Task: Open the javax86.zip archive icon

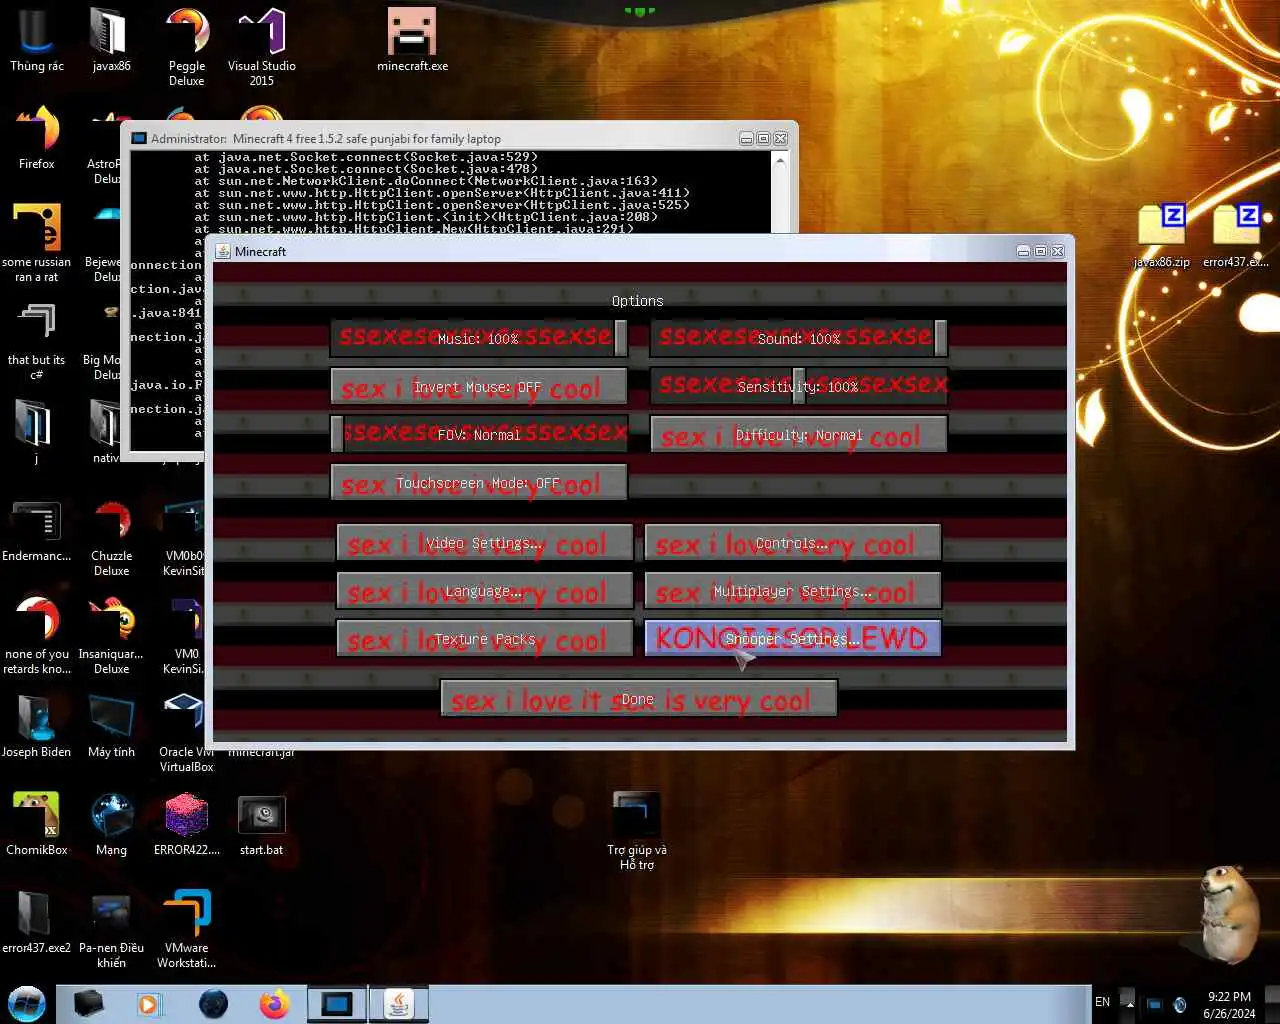Action: (1161, 236)
